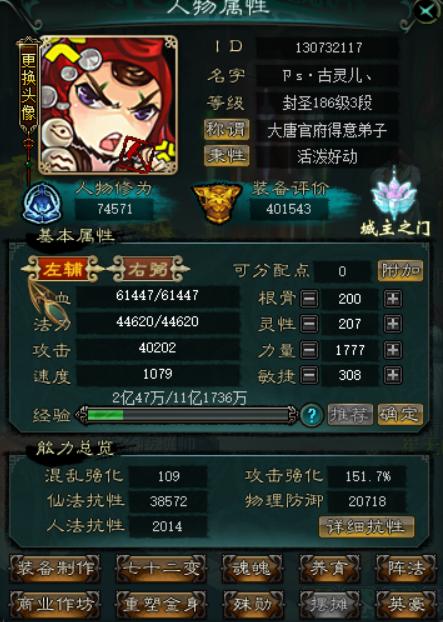Increase 根骨 with the plus button

[393, 299]
